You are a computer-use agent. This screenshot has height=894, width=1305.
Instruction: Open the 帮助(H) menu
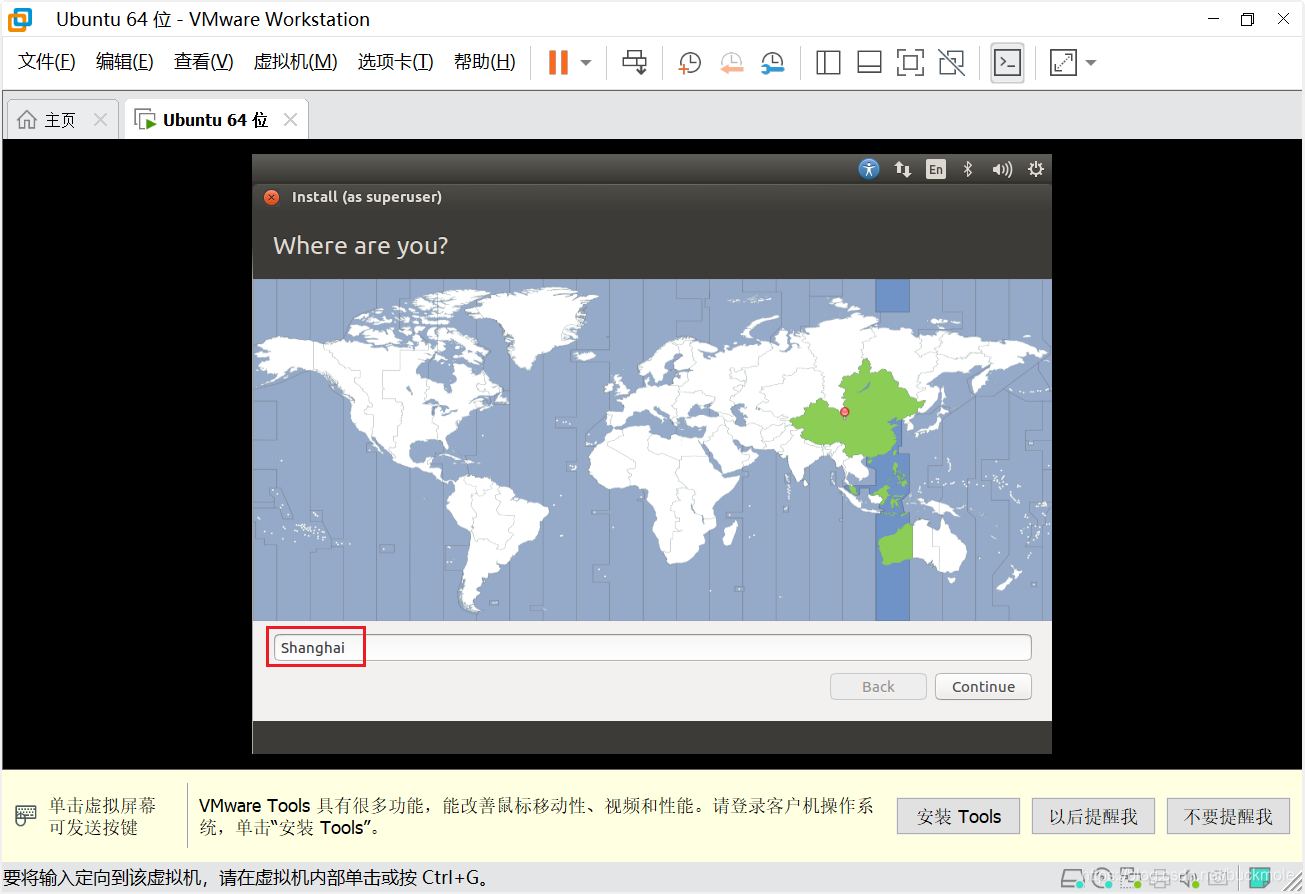(485, 62)
